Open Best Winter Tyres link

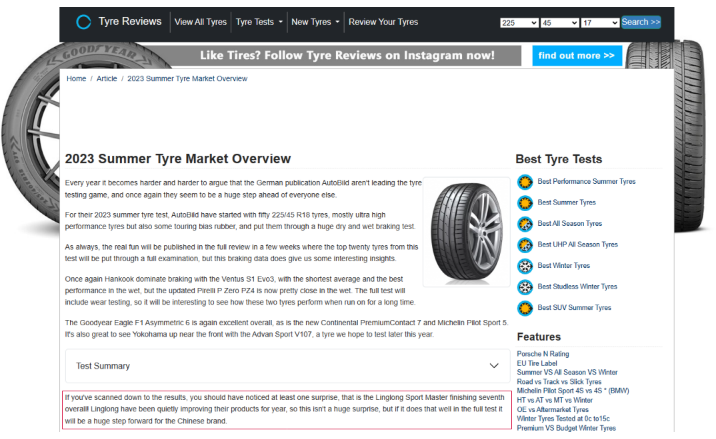563,265
